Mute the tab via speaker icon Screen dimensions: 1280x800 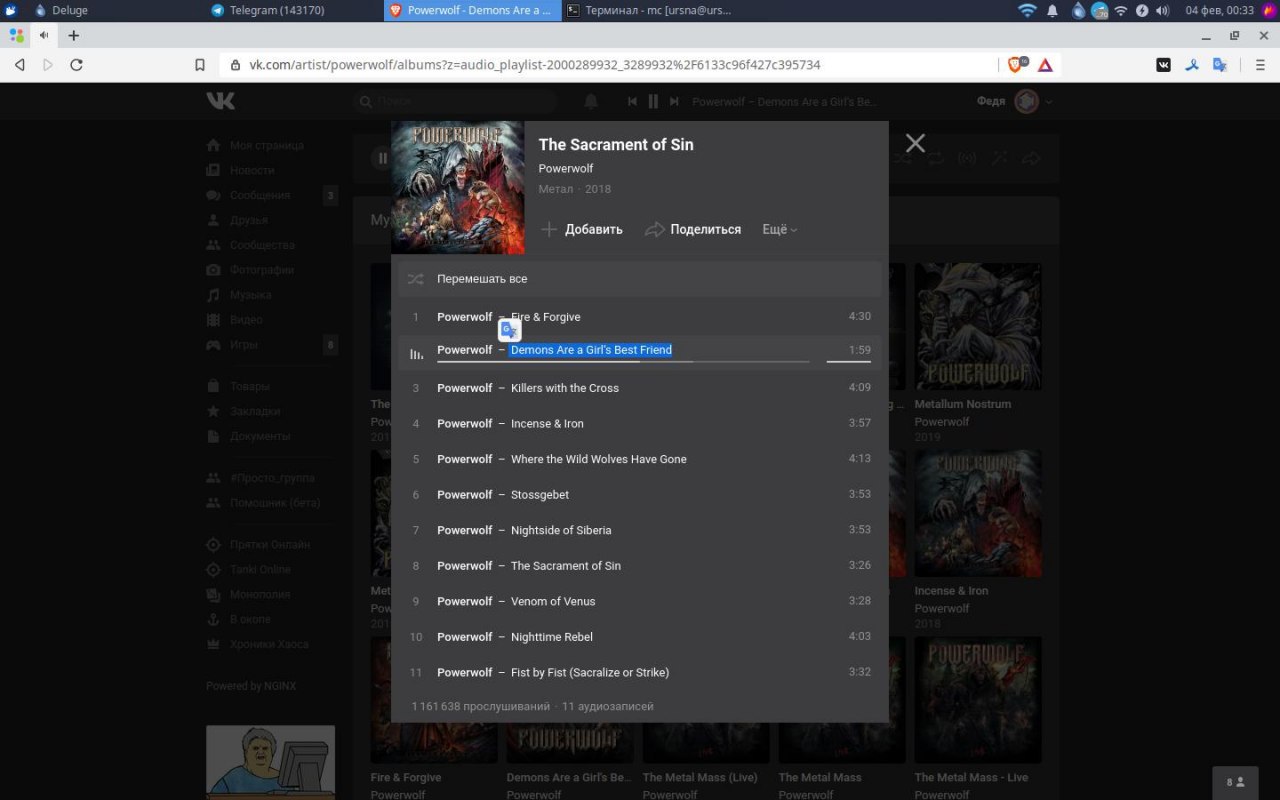point(44,35)
